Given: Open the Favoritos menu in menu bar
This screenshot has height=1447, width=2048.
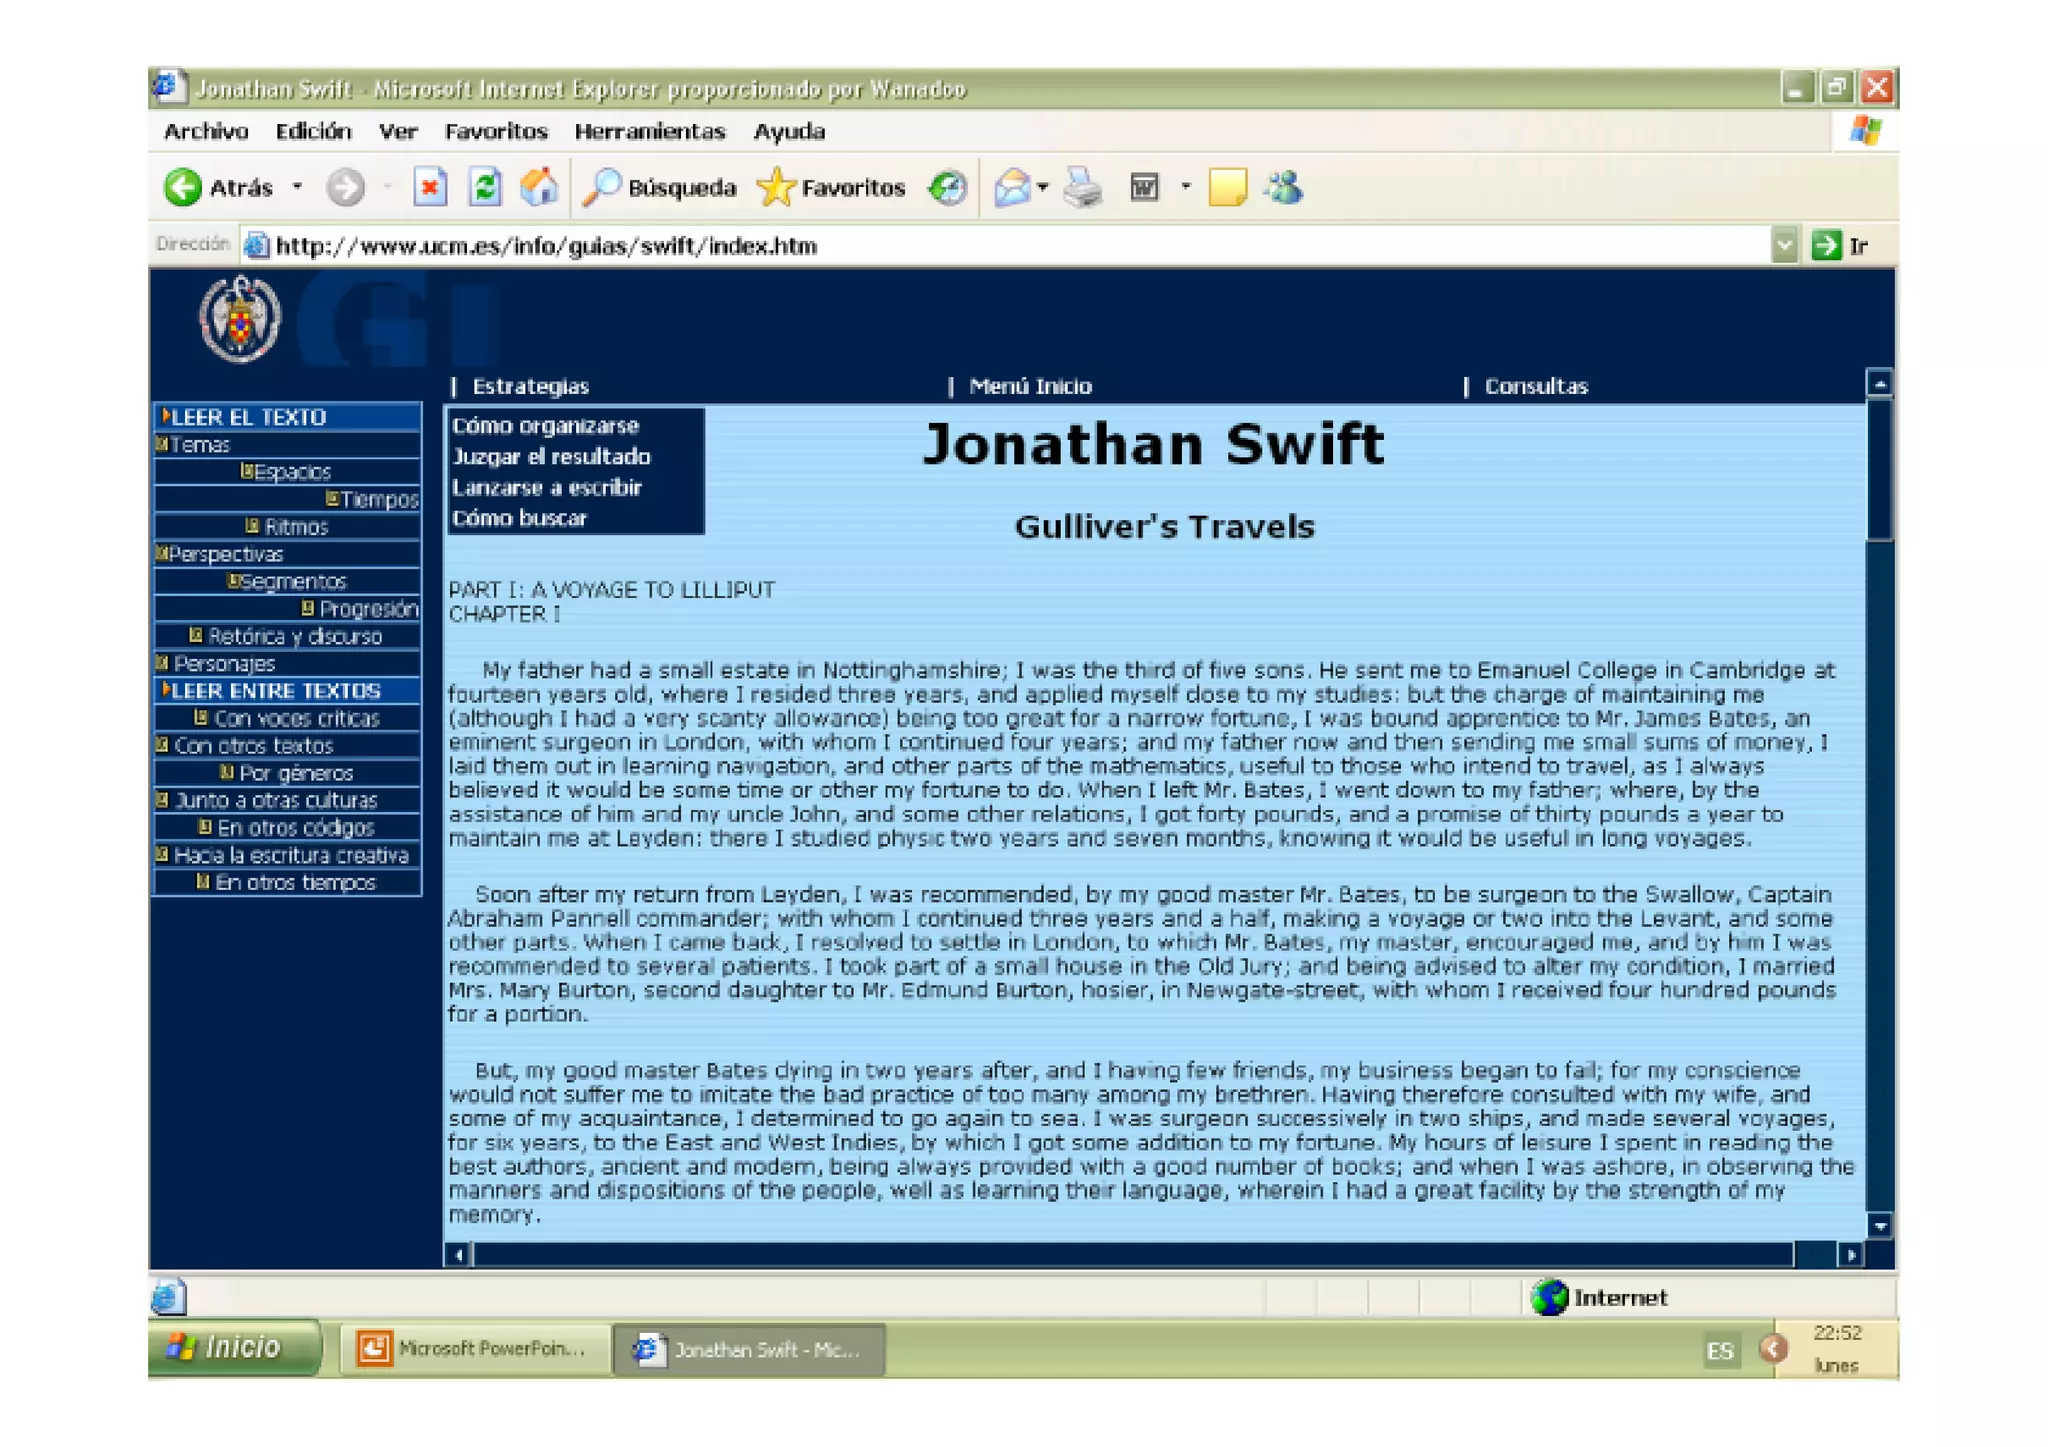Looking at the screenshot, I should click(496, 132).
